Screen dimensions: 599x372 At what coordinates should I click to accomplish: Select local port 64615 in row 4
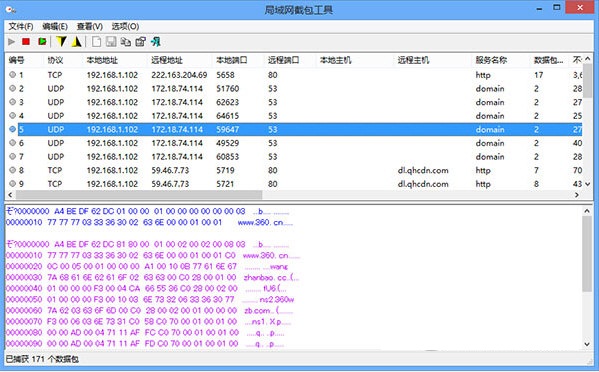(x=228, y=116)
